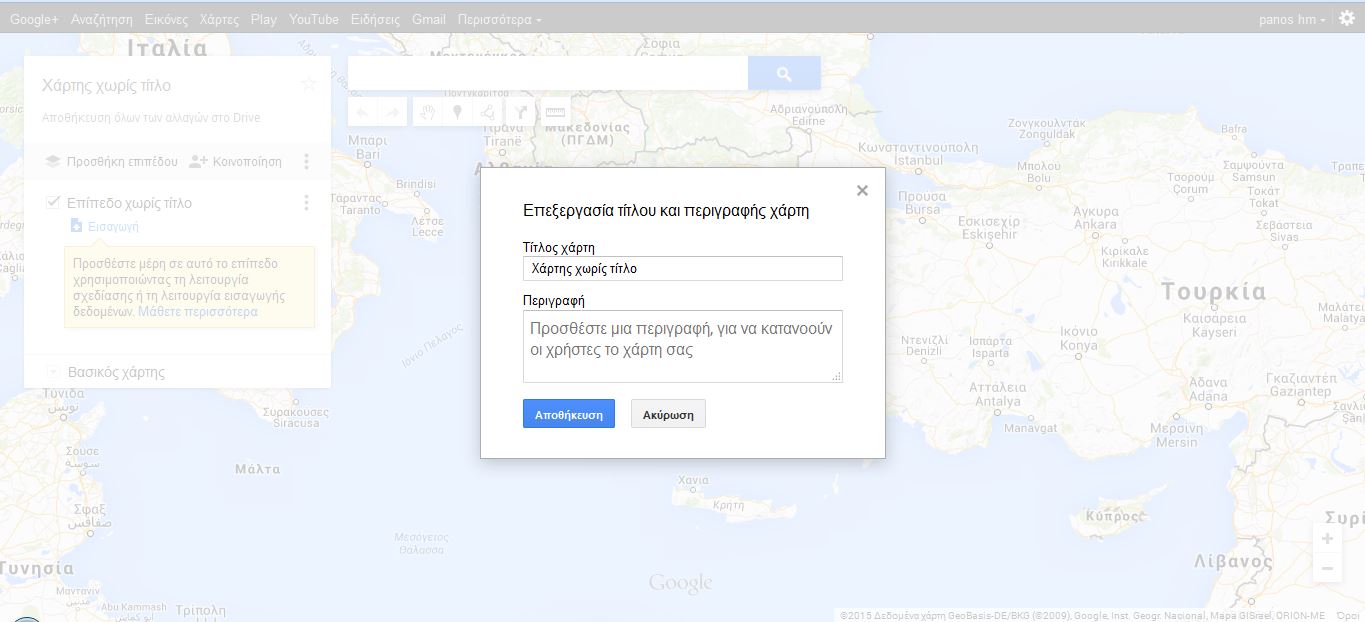The image size is (1365, 622).
Task: Close the edit title dialog with X
Action: point(862,191)
